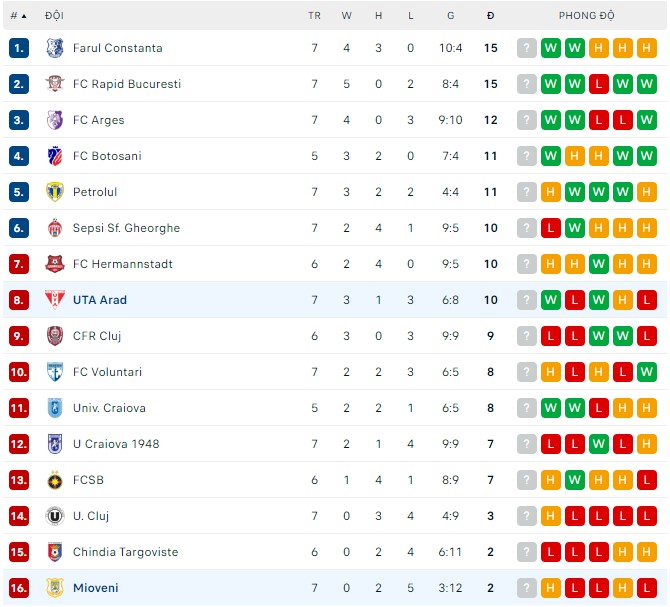
Task: Sort standings by the TR matches header
Action: 314,16
